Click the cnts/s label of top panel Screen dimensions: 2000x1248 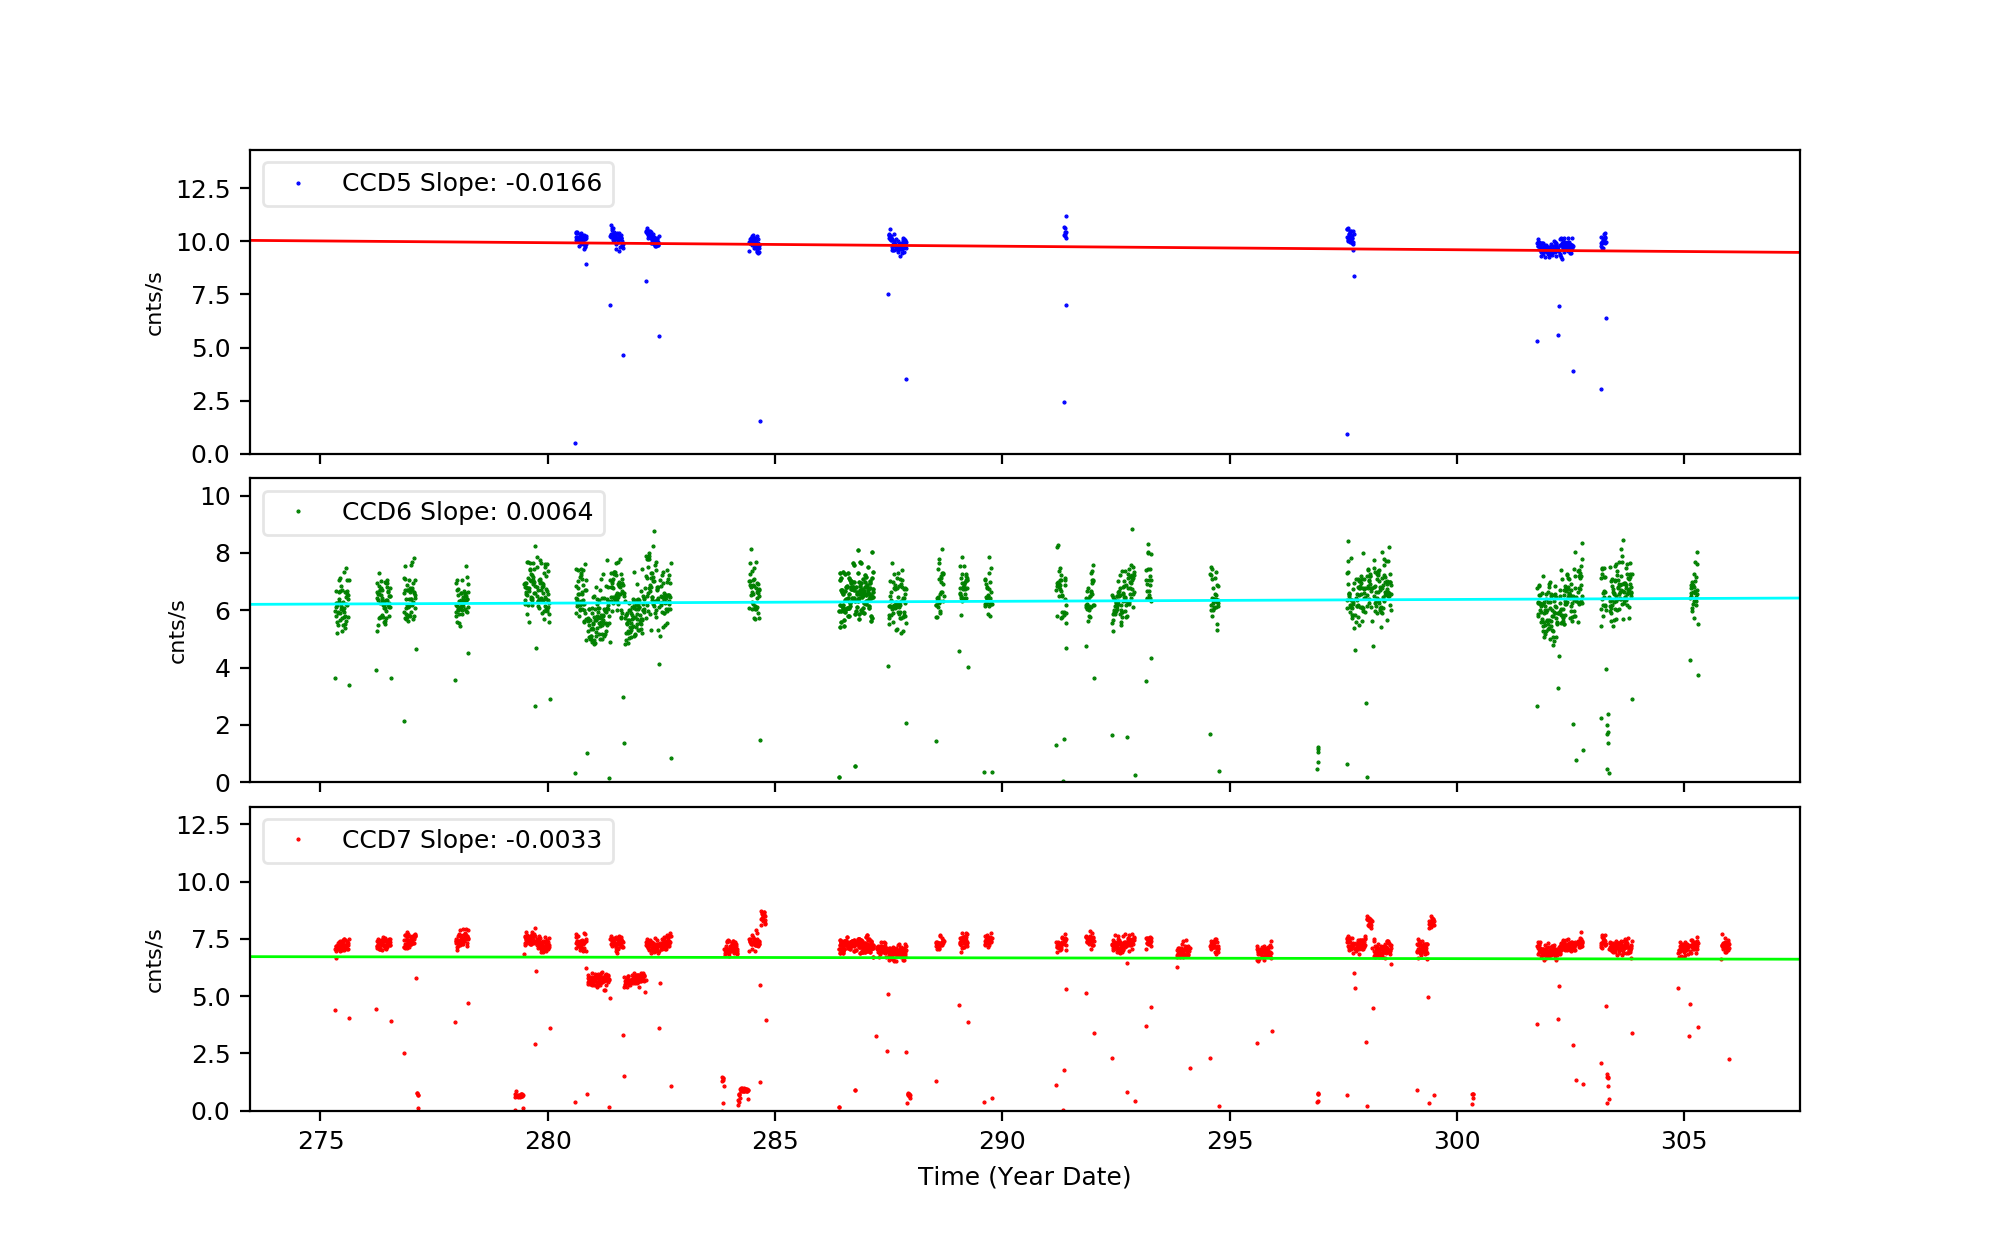[154, 303]
